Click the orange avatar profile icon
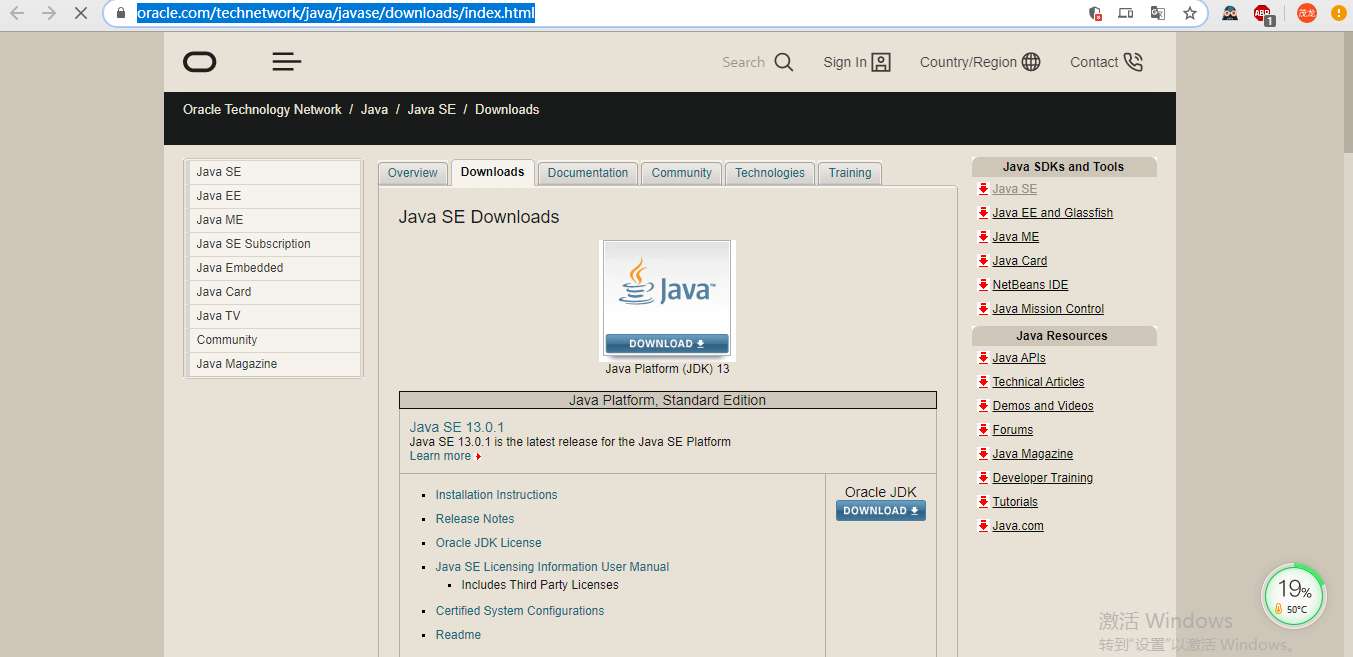This screenshot has width=1353, height=657. click(x=1307, y=13)
